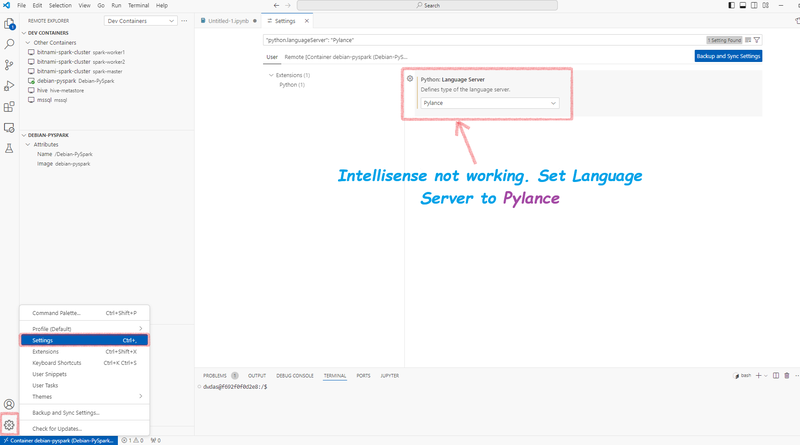Screen dimensions: 800x445
Task: Open the Remote Explorer icon
Action: coord(9,128)
